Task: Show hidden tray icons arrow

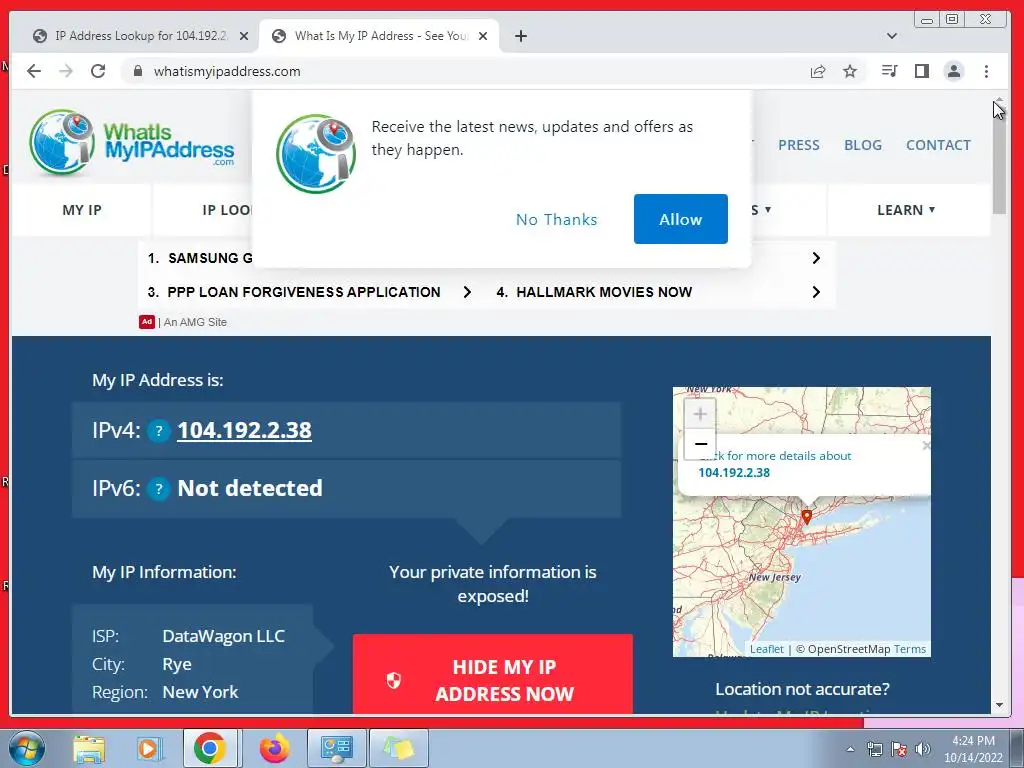Action: tap(850, 749)
